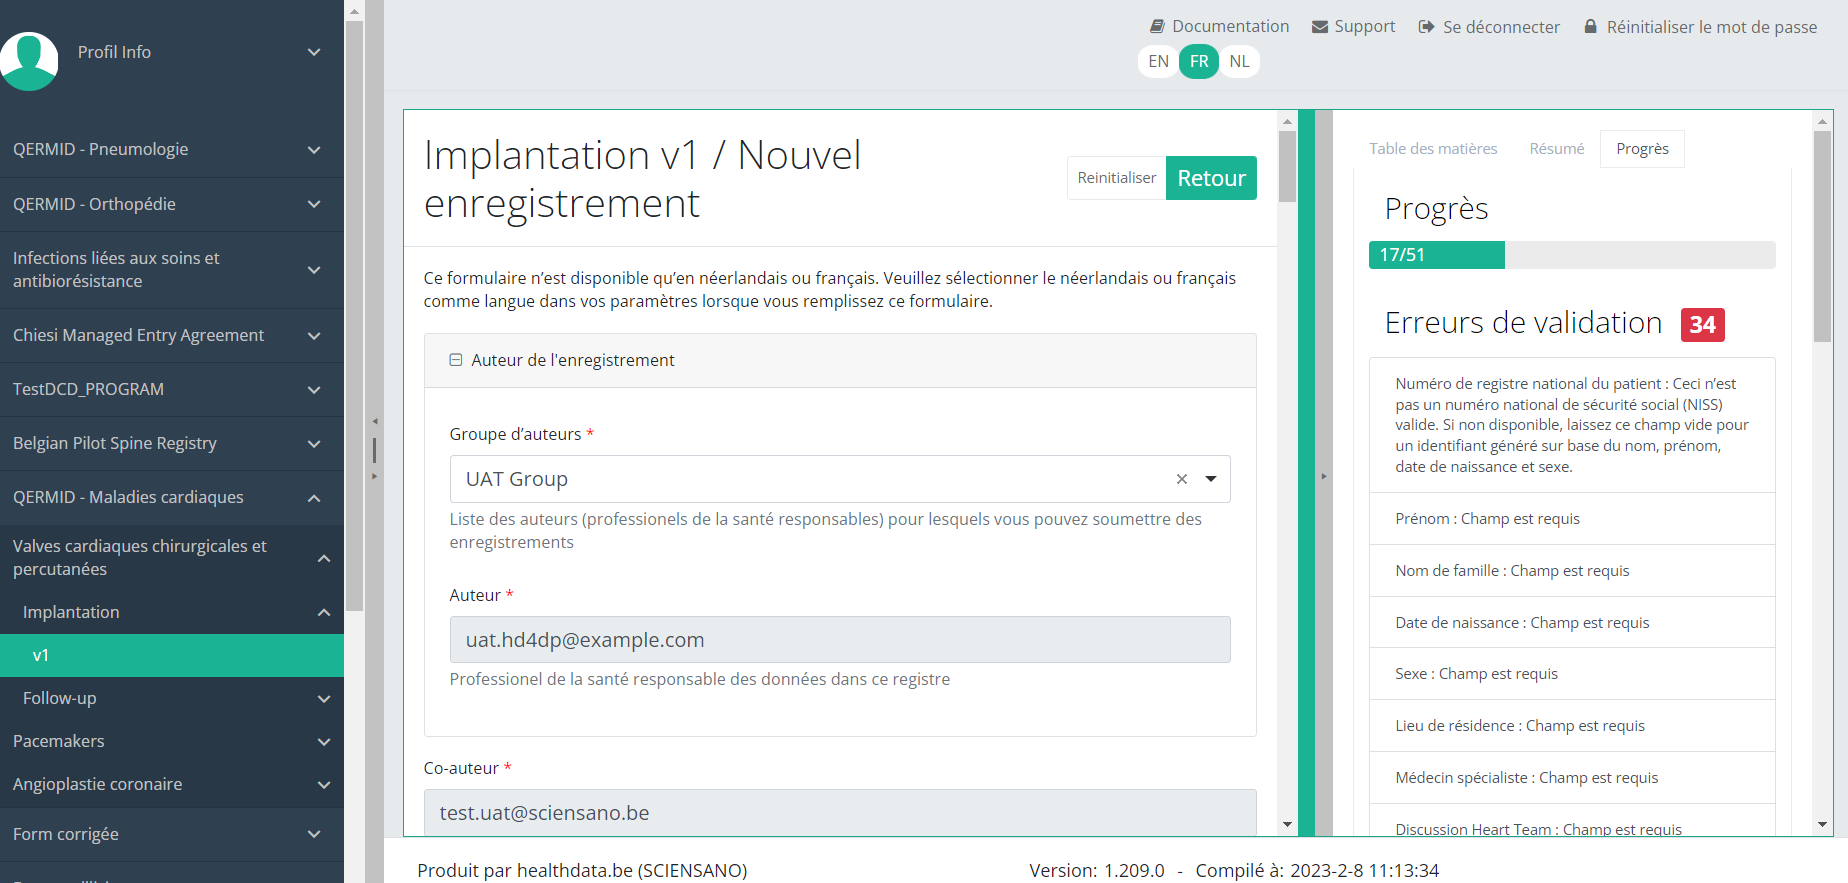1848x883 pixels.
Task: Open the Table des matières tab
Action: point(1433,149)
